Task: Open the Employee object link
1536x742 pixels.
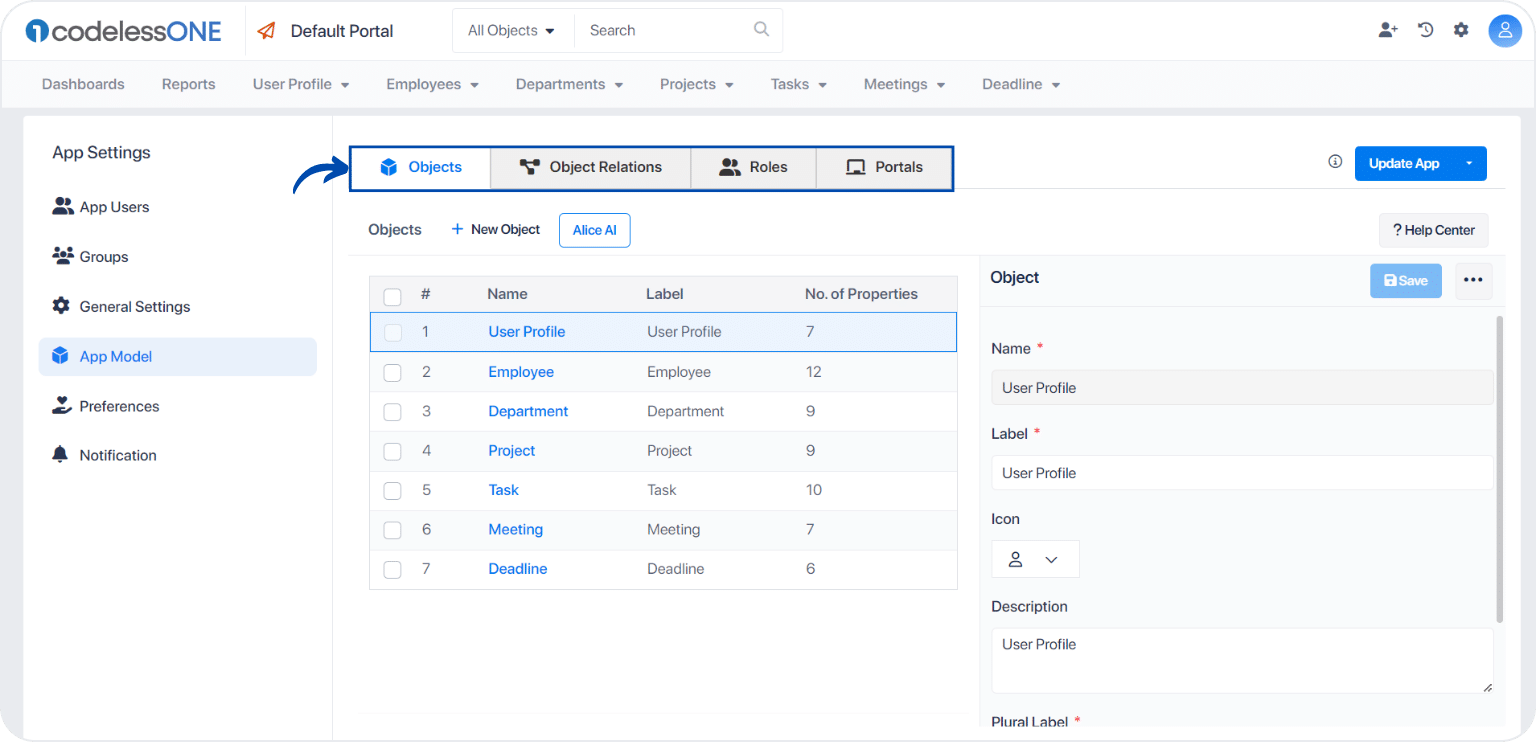Action: pos(521,372)
